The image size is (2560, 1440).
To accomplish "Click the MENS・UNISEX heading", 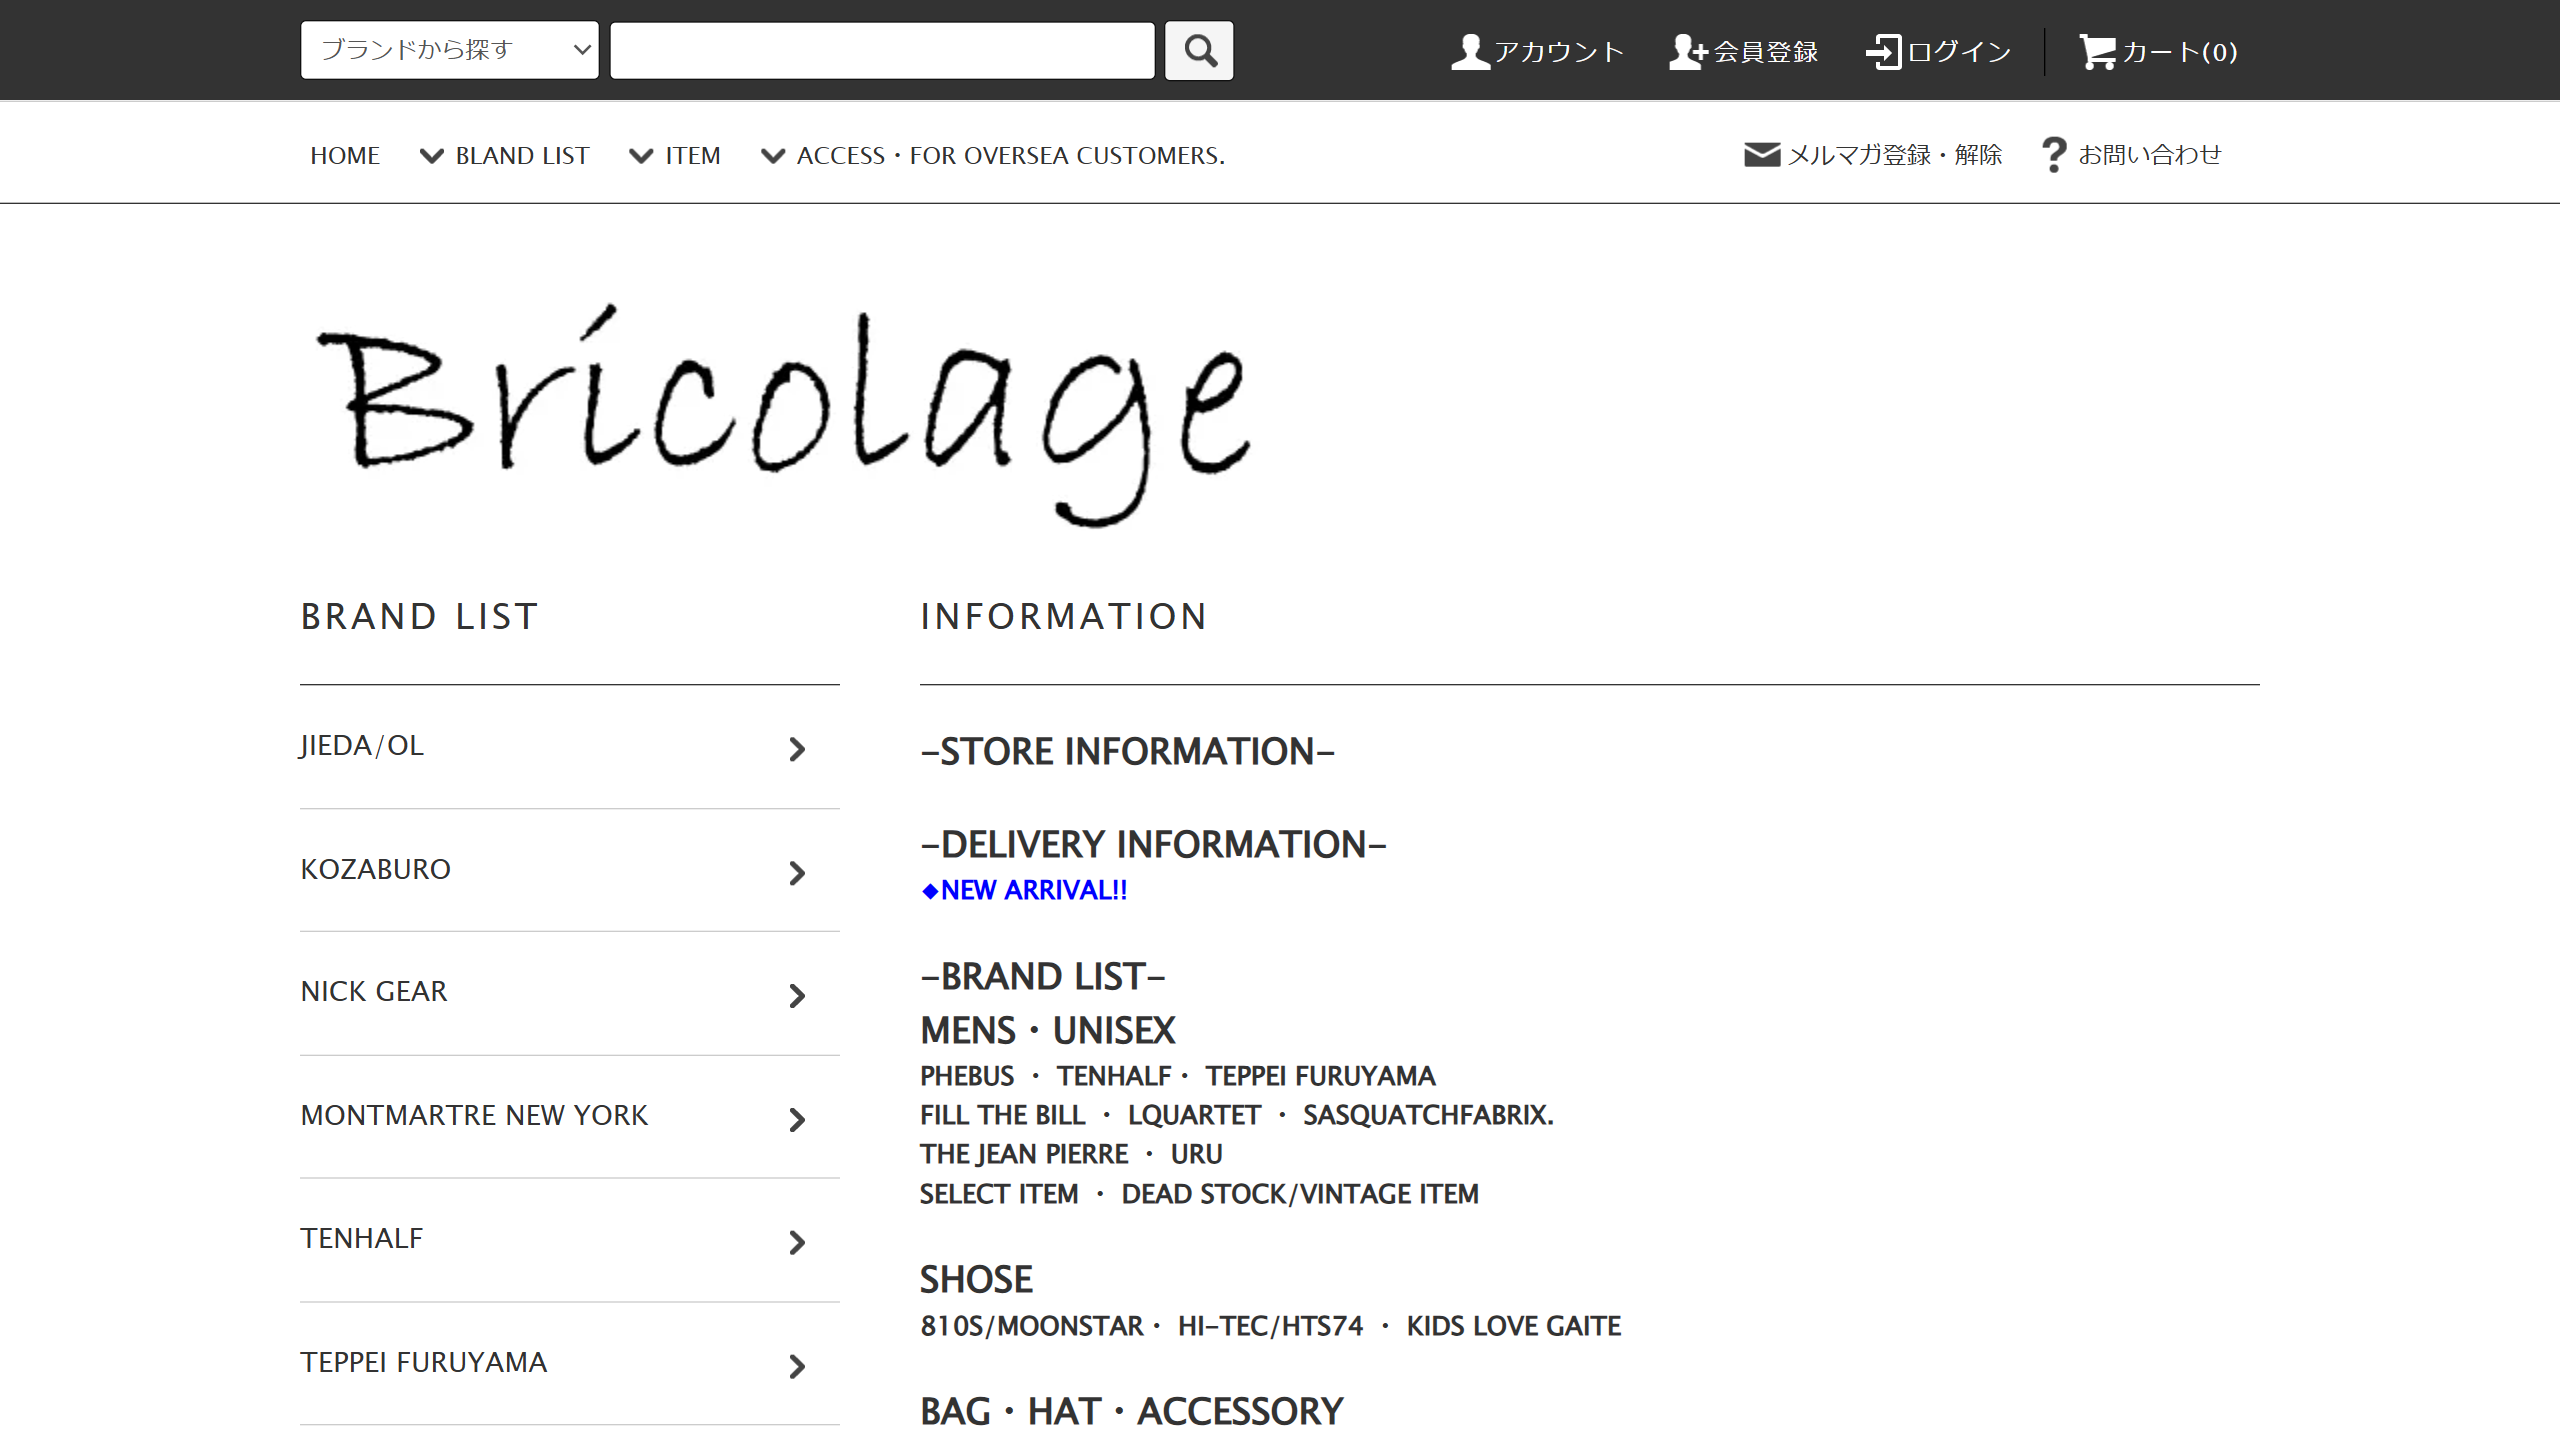I will [1048, 1031].
